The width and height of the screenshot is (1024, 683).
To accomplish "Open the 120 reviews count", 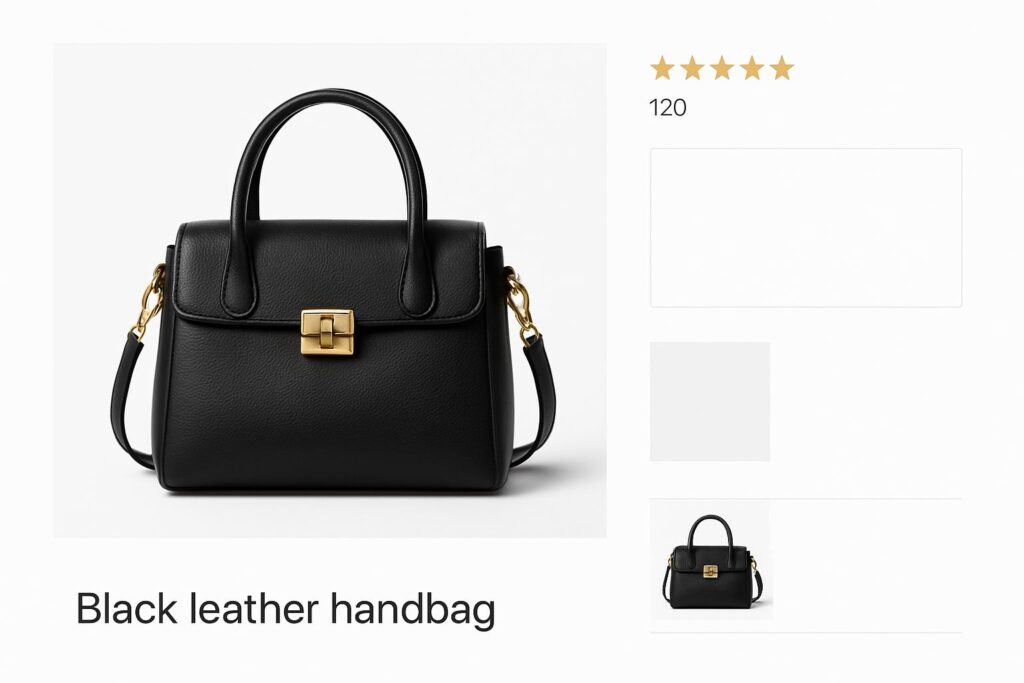I will click(x=667, y=108).
